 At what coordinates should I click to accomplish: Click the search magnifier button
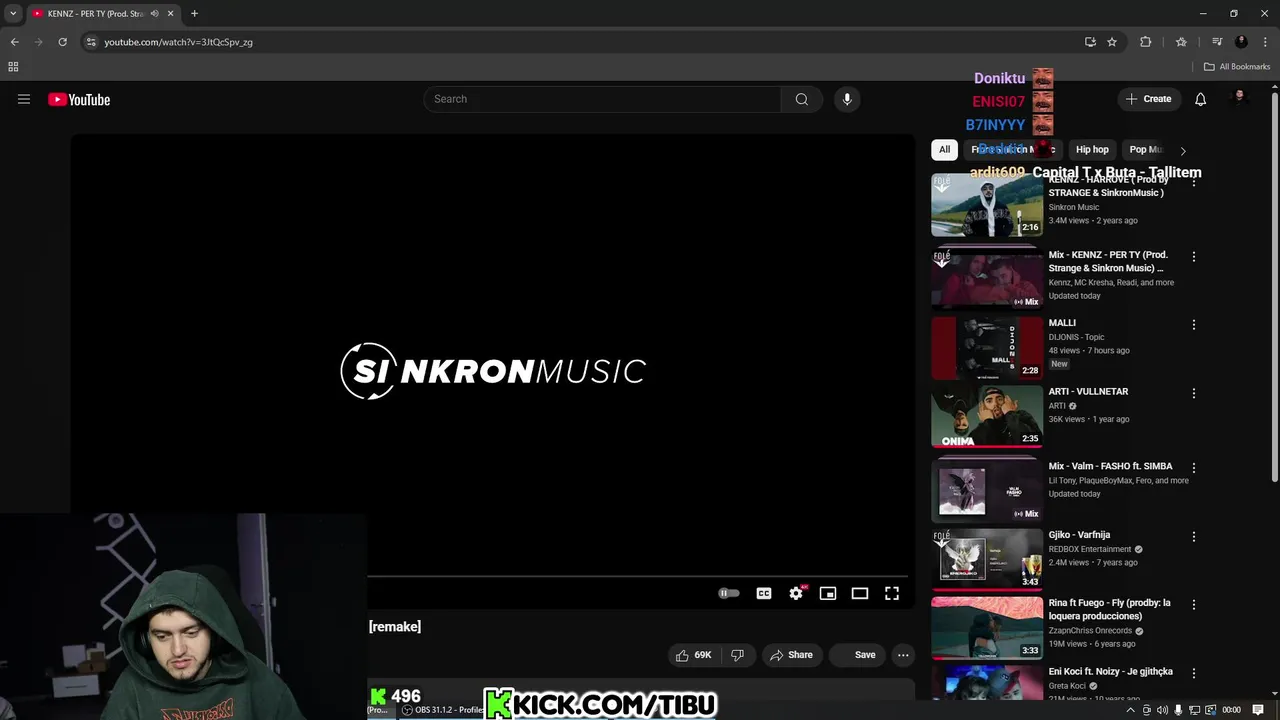[801, 99]
